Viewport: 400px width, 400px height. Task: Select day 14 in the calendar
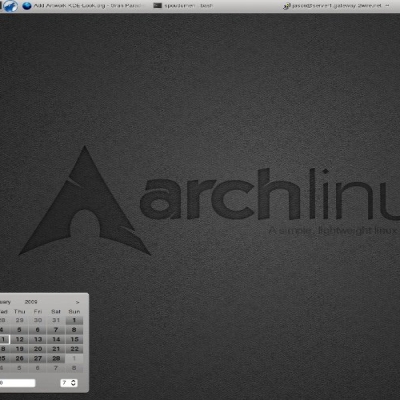[56, 339]
